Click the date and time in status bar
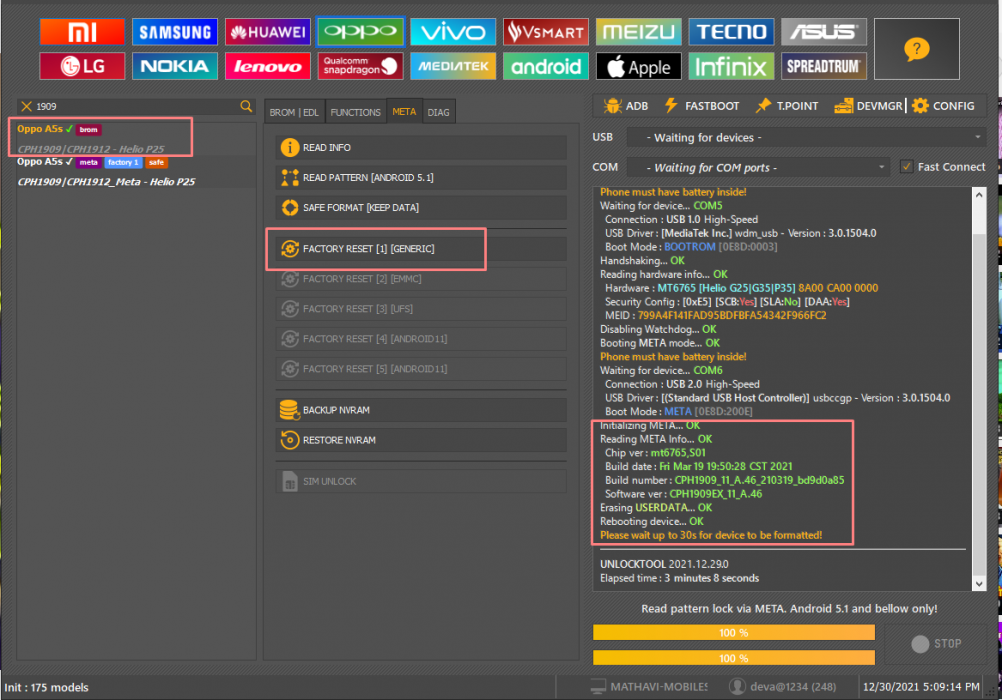 pyautogui.click(x=921, y=687)
